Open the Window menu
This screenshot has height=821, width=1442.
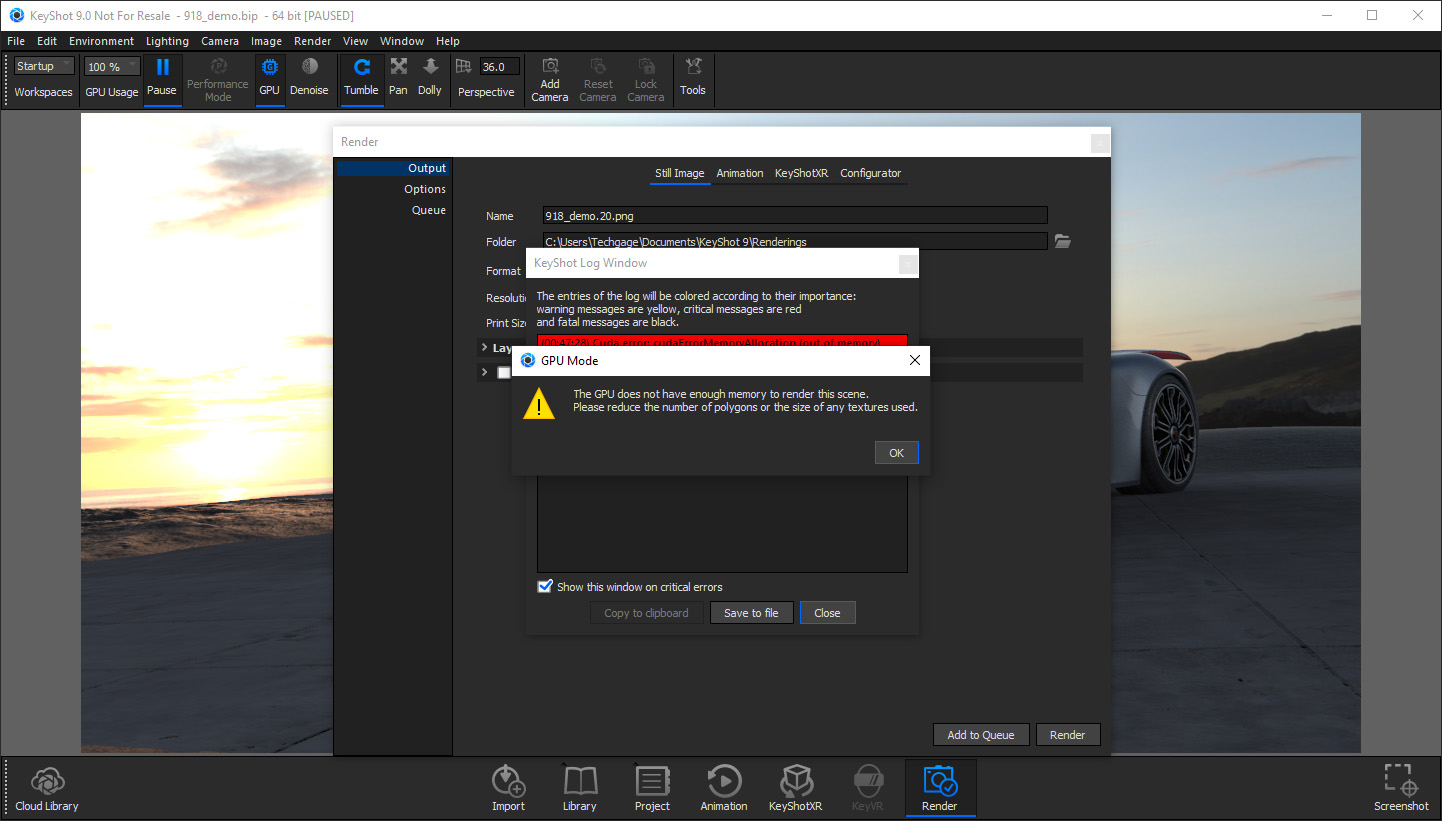point(402,41)
